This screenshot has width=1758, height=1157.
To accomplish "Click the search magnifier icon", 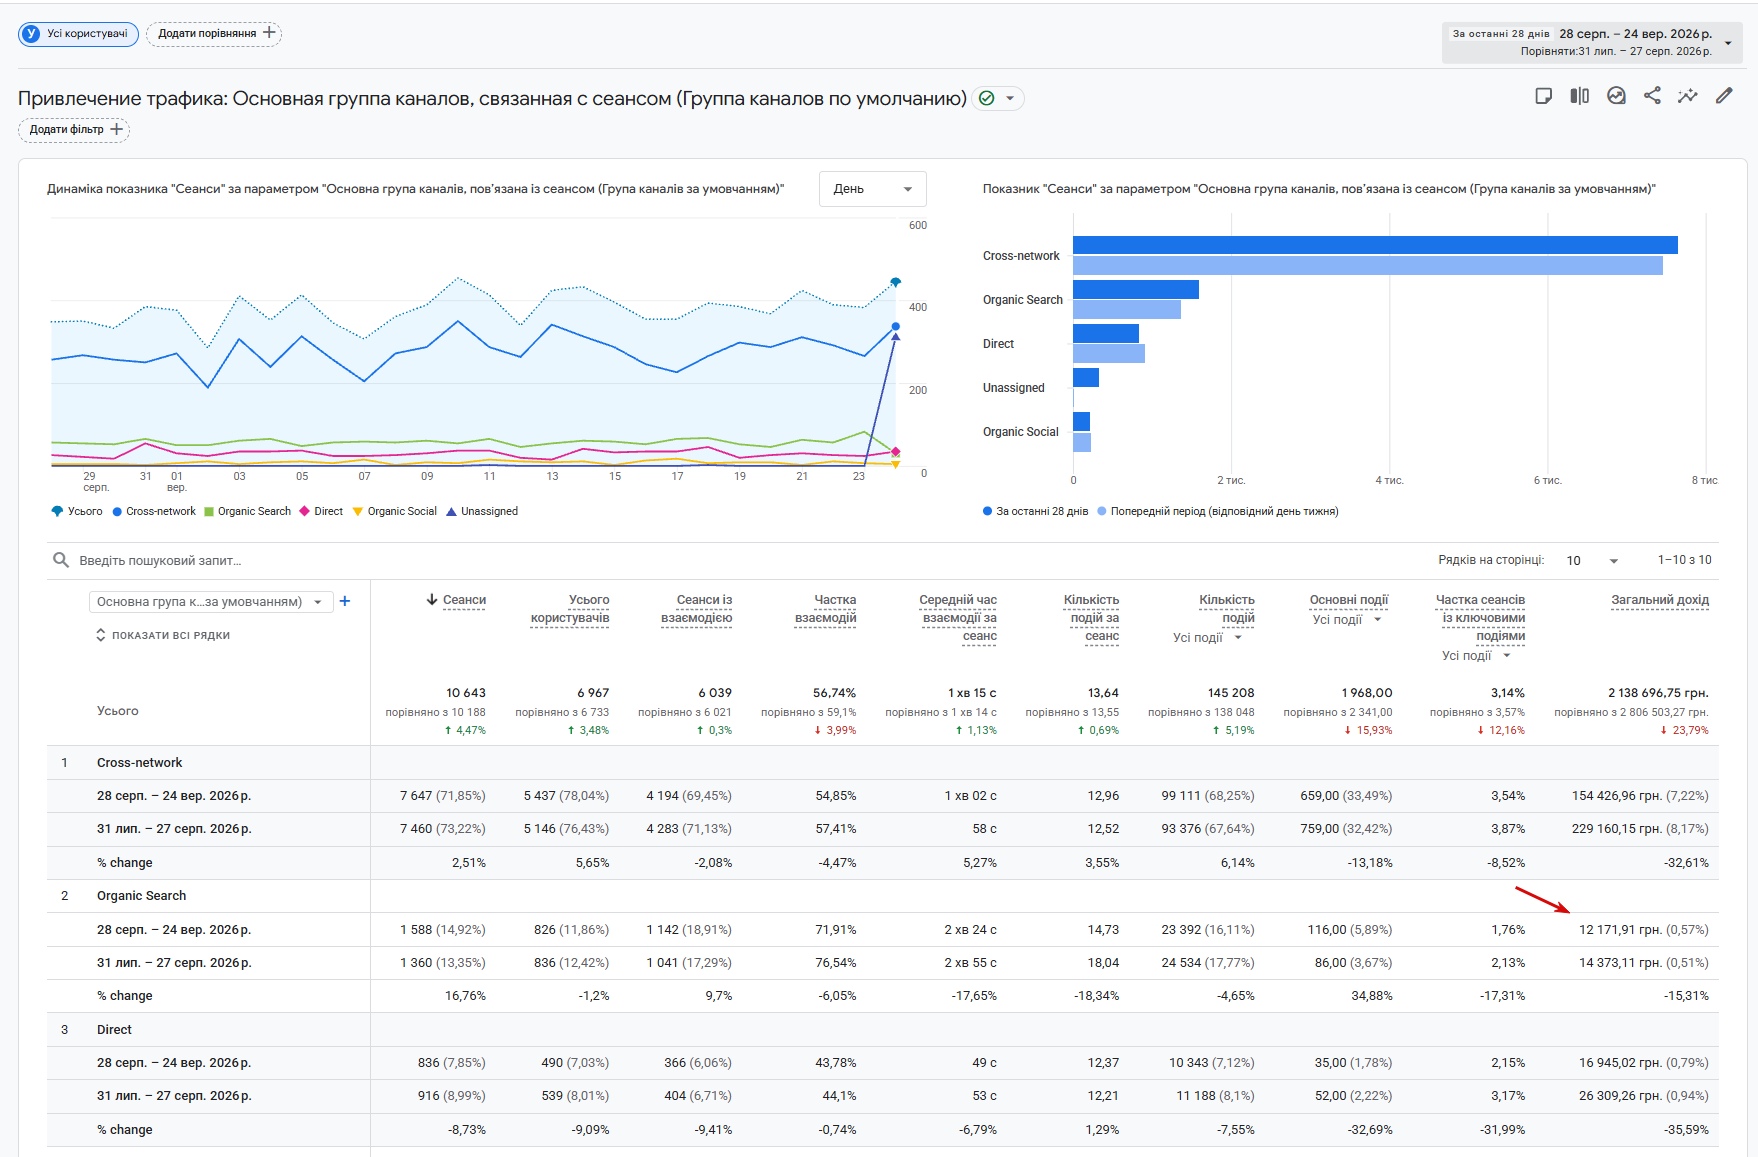I will pyautogui.click(x=61, y=560).
